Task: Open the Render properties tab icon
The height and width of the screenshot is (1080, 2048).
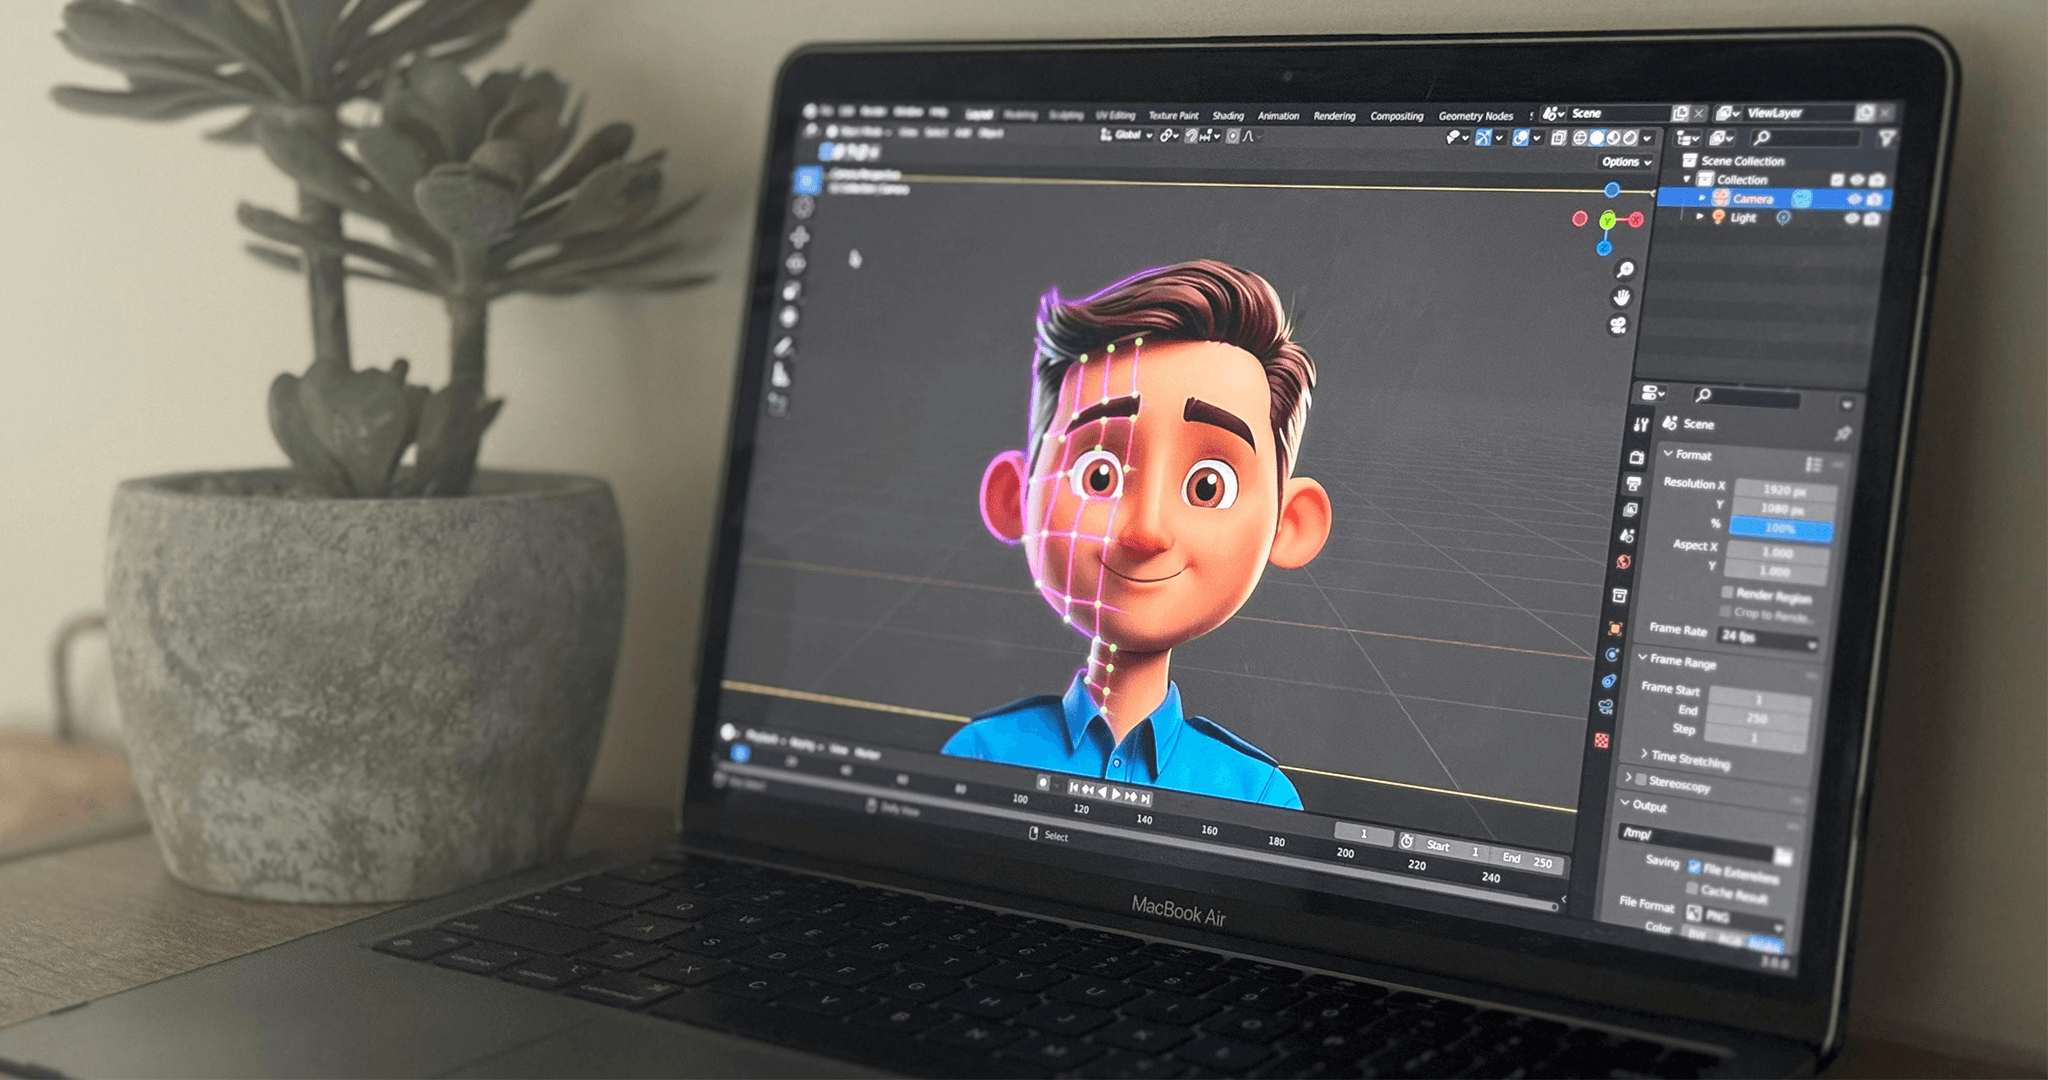Action: (1637, 458)
